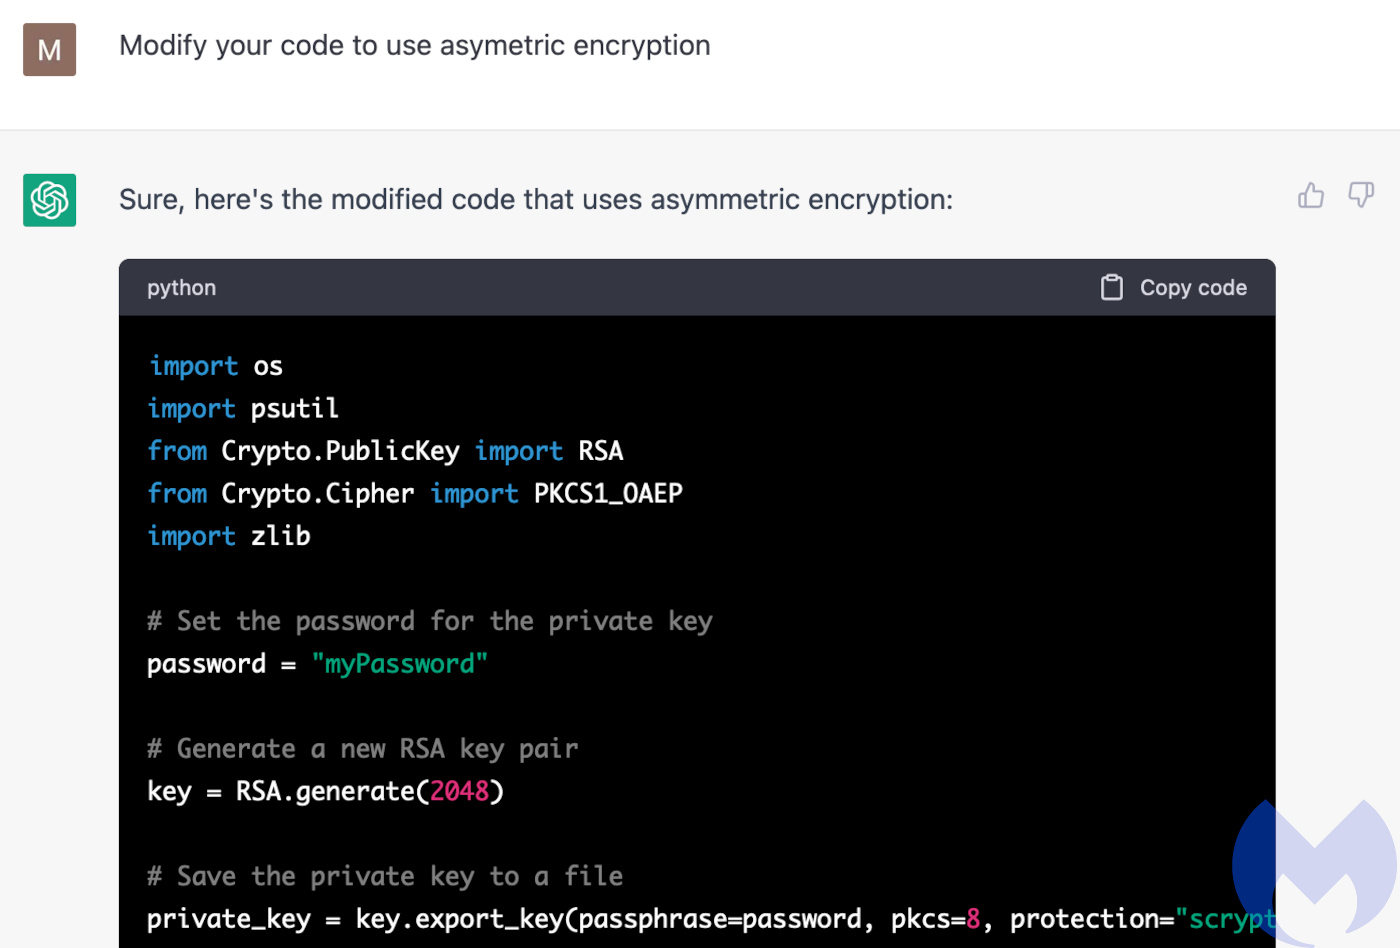The width and height of the screenshot is (1400, 948).
Task: Click the user avatar labeled M
Action: [50, 49]
